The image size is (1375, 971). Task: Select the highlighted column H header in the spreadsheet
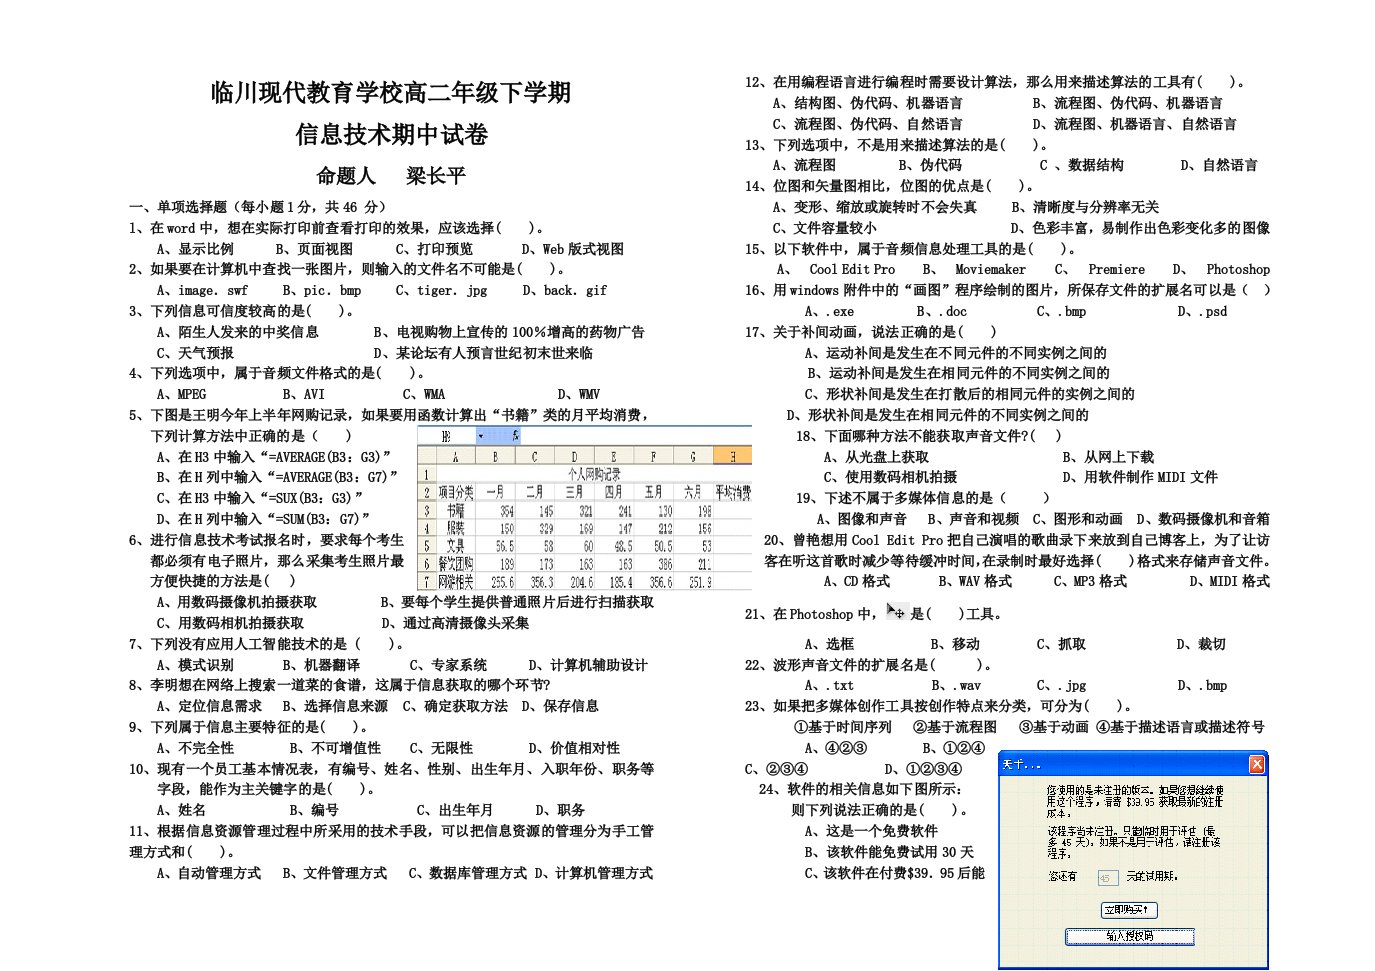pos(733,456)
